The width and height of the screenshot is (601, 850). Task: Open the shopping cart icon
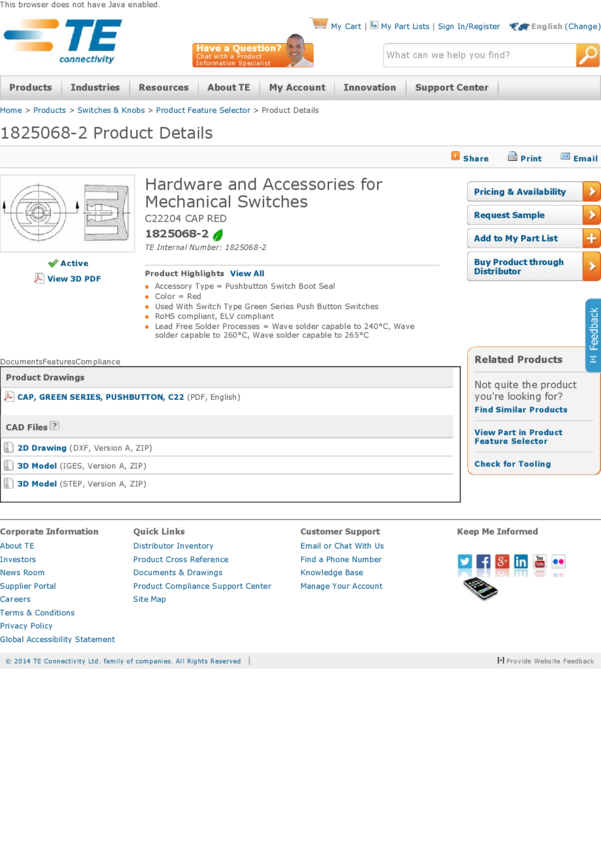click(319, 24)
